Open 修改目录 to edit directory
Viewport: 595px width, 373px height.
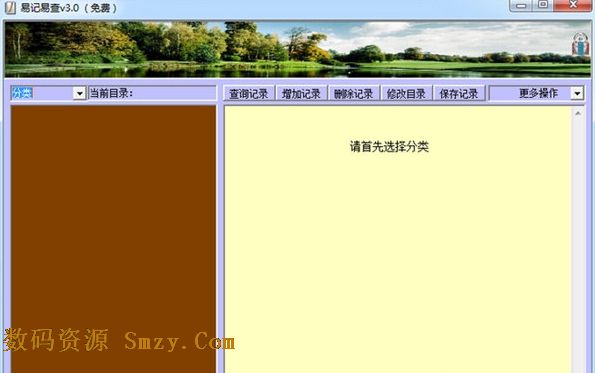406,94
